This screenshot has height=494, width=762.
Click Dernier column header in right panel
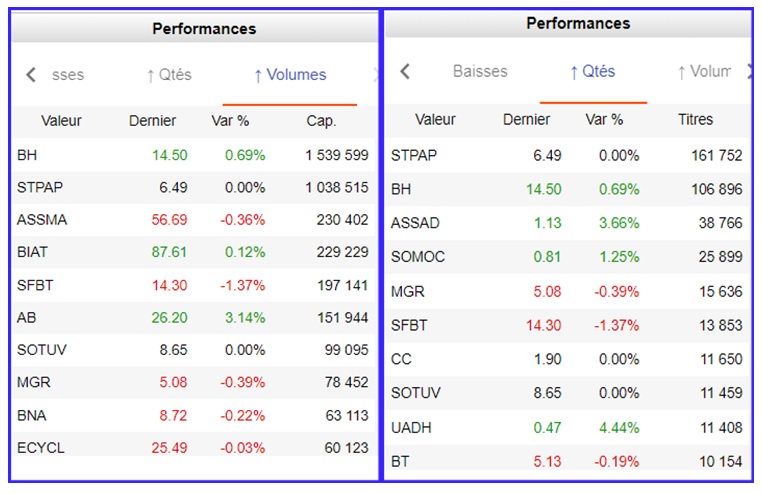[x=526, y=120]
